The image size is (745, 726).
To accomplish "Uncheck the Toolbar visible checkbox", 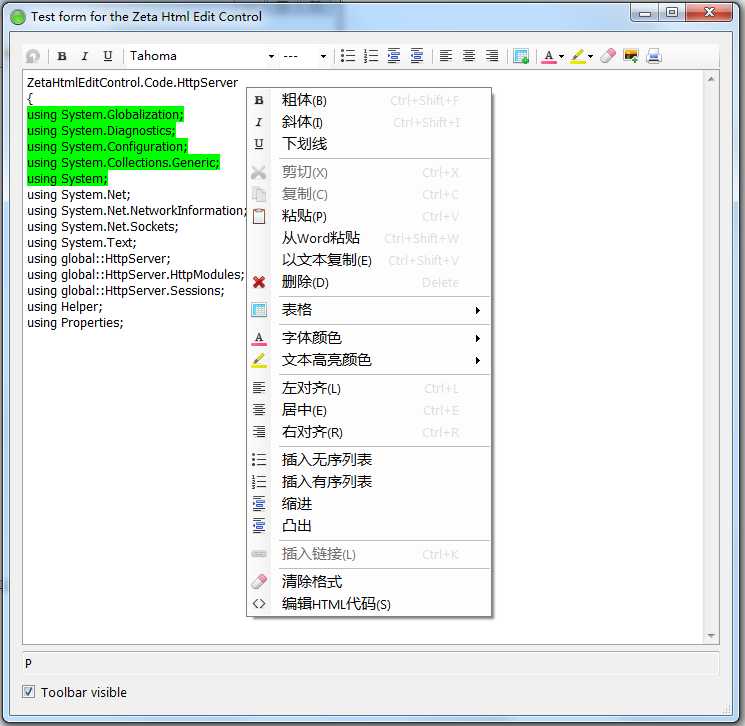I will tap(29, 692).
